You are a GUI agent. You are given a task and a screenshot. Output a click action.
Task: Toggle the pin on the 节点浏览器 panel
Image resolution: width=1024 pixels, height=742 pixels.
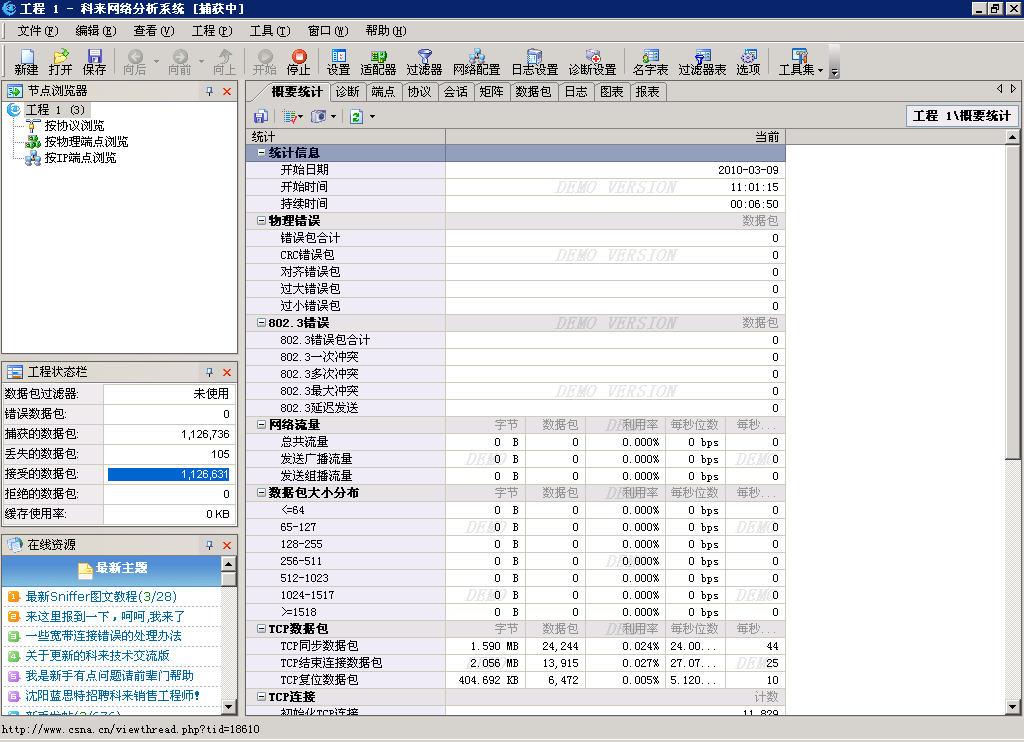(x=209, y=91)
